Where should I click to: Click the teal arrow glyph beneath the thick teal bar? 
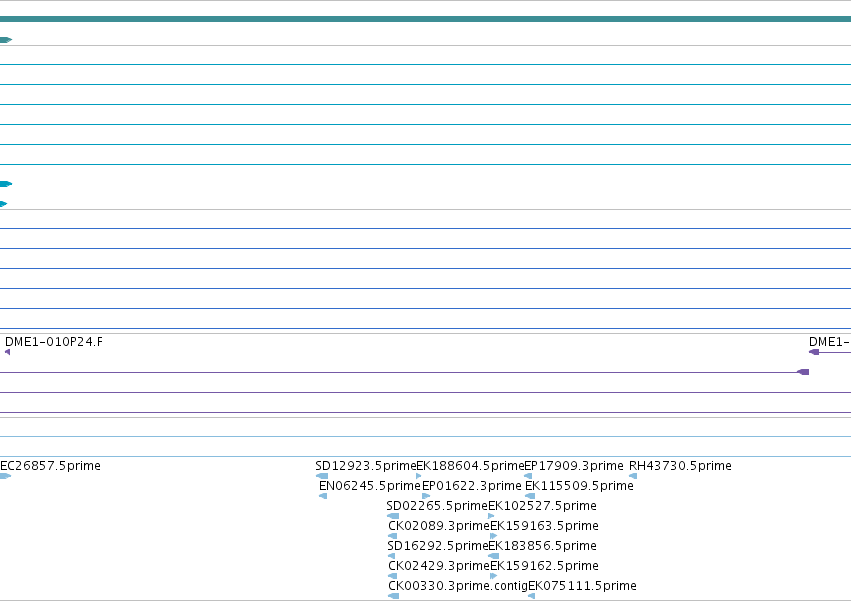[x=6, y=40]
